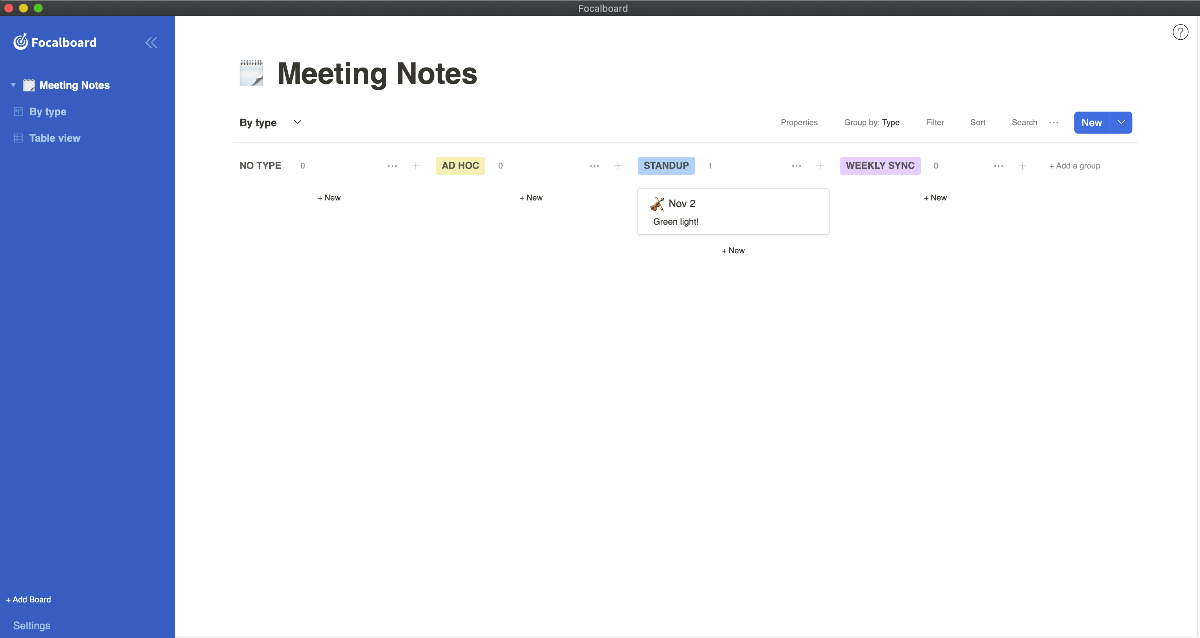This screenshot has width=1200, height=638.
Task: Open the Group by: Type menu
Action: [x=872, y=123]
